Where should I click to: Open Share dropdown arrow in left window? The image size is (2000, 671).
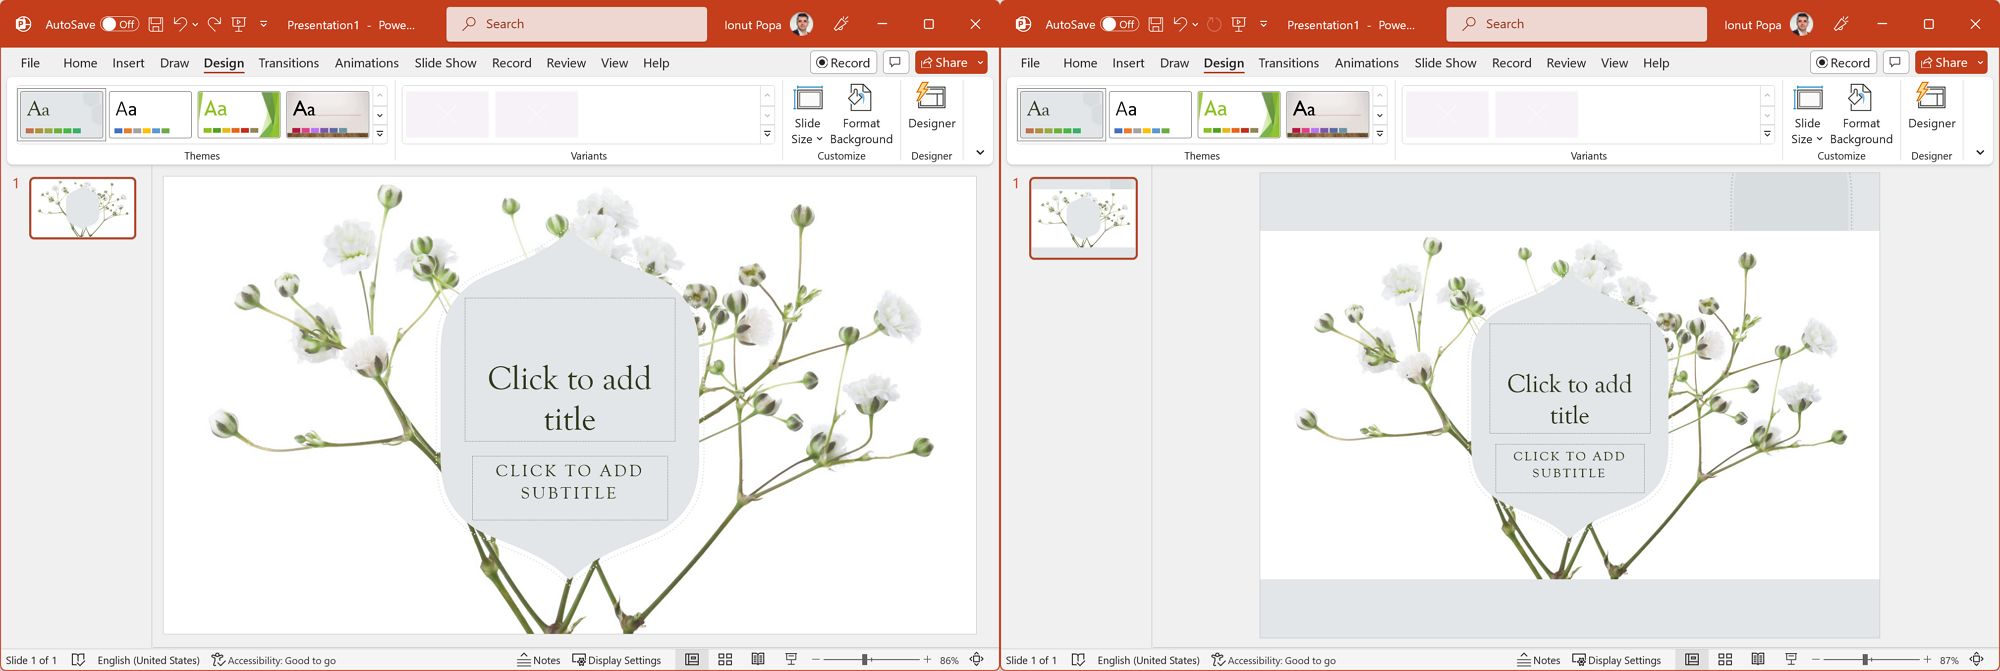pyautogui.click(x=980, y=62)
